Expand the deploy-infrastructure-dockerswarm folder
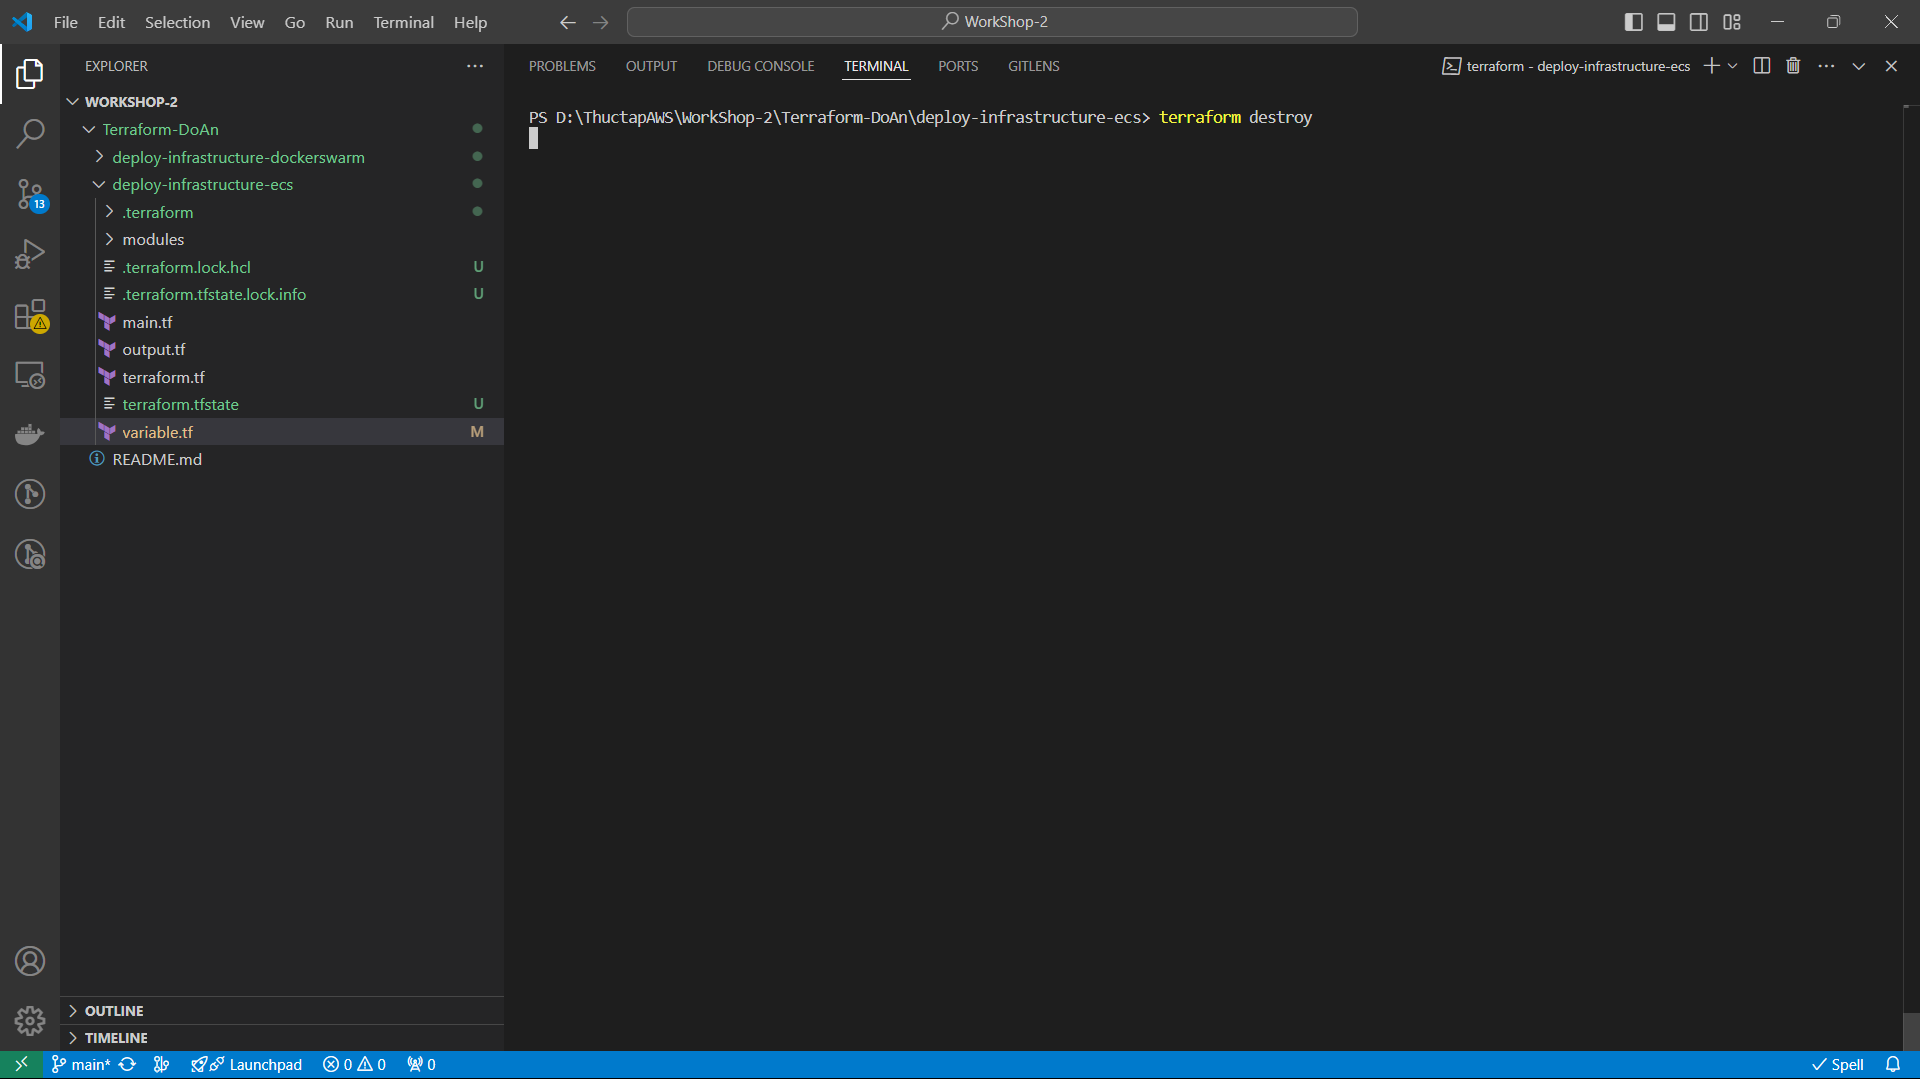Screen dimensions: 1920x1079 pos(99,157)
